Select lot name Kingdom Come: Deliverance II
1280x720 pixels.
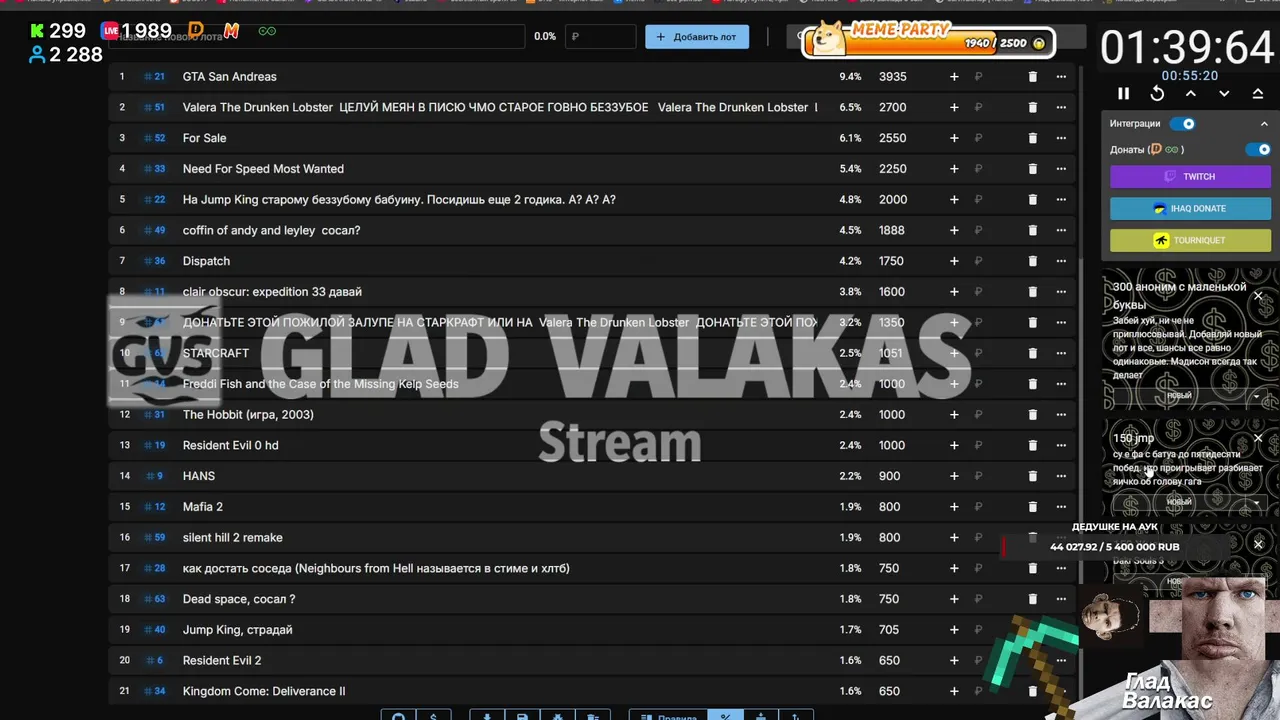264,691
